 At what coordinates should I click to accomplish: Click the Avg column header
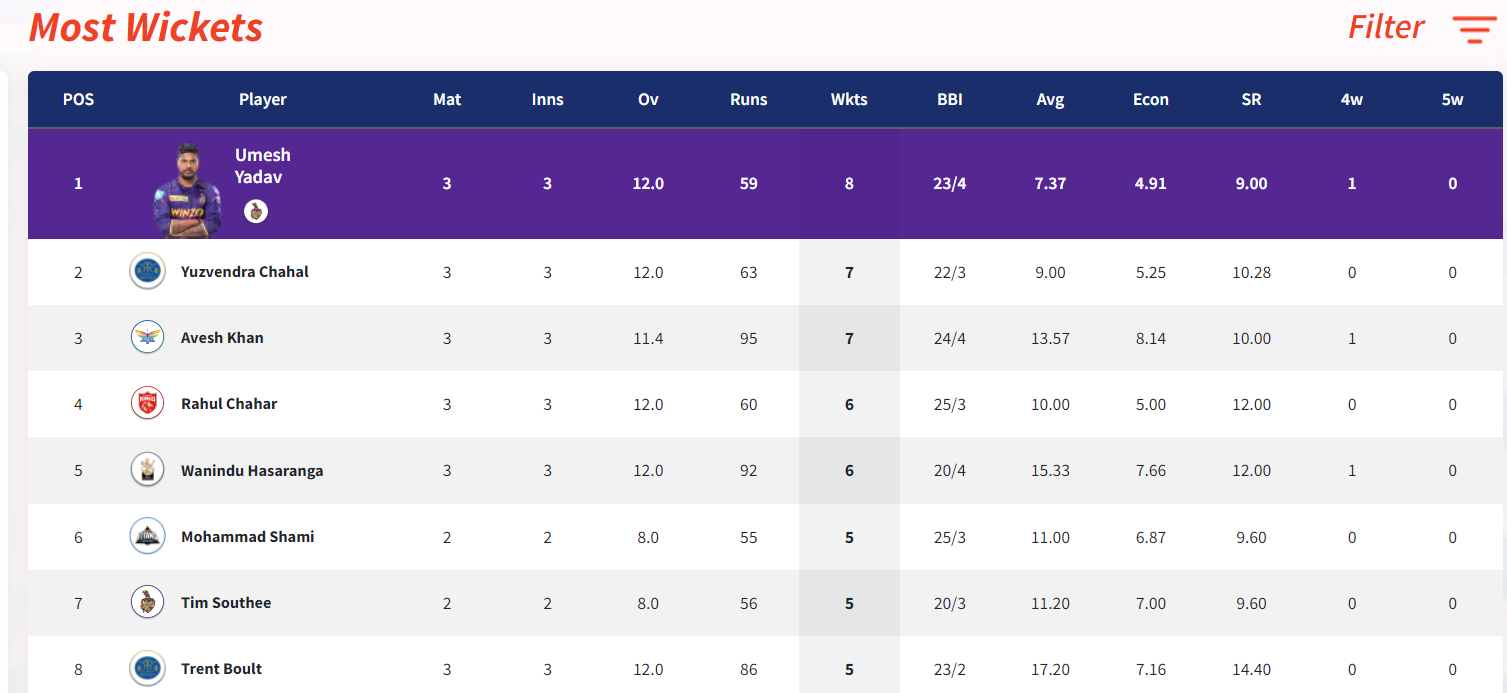pos(1050,99)
